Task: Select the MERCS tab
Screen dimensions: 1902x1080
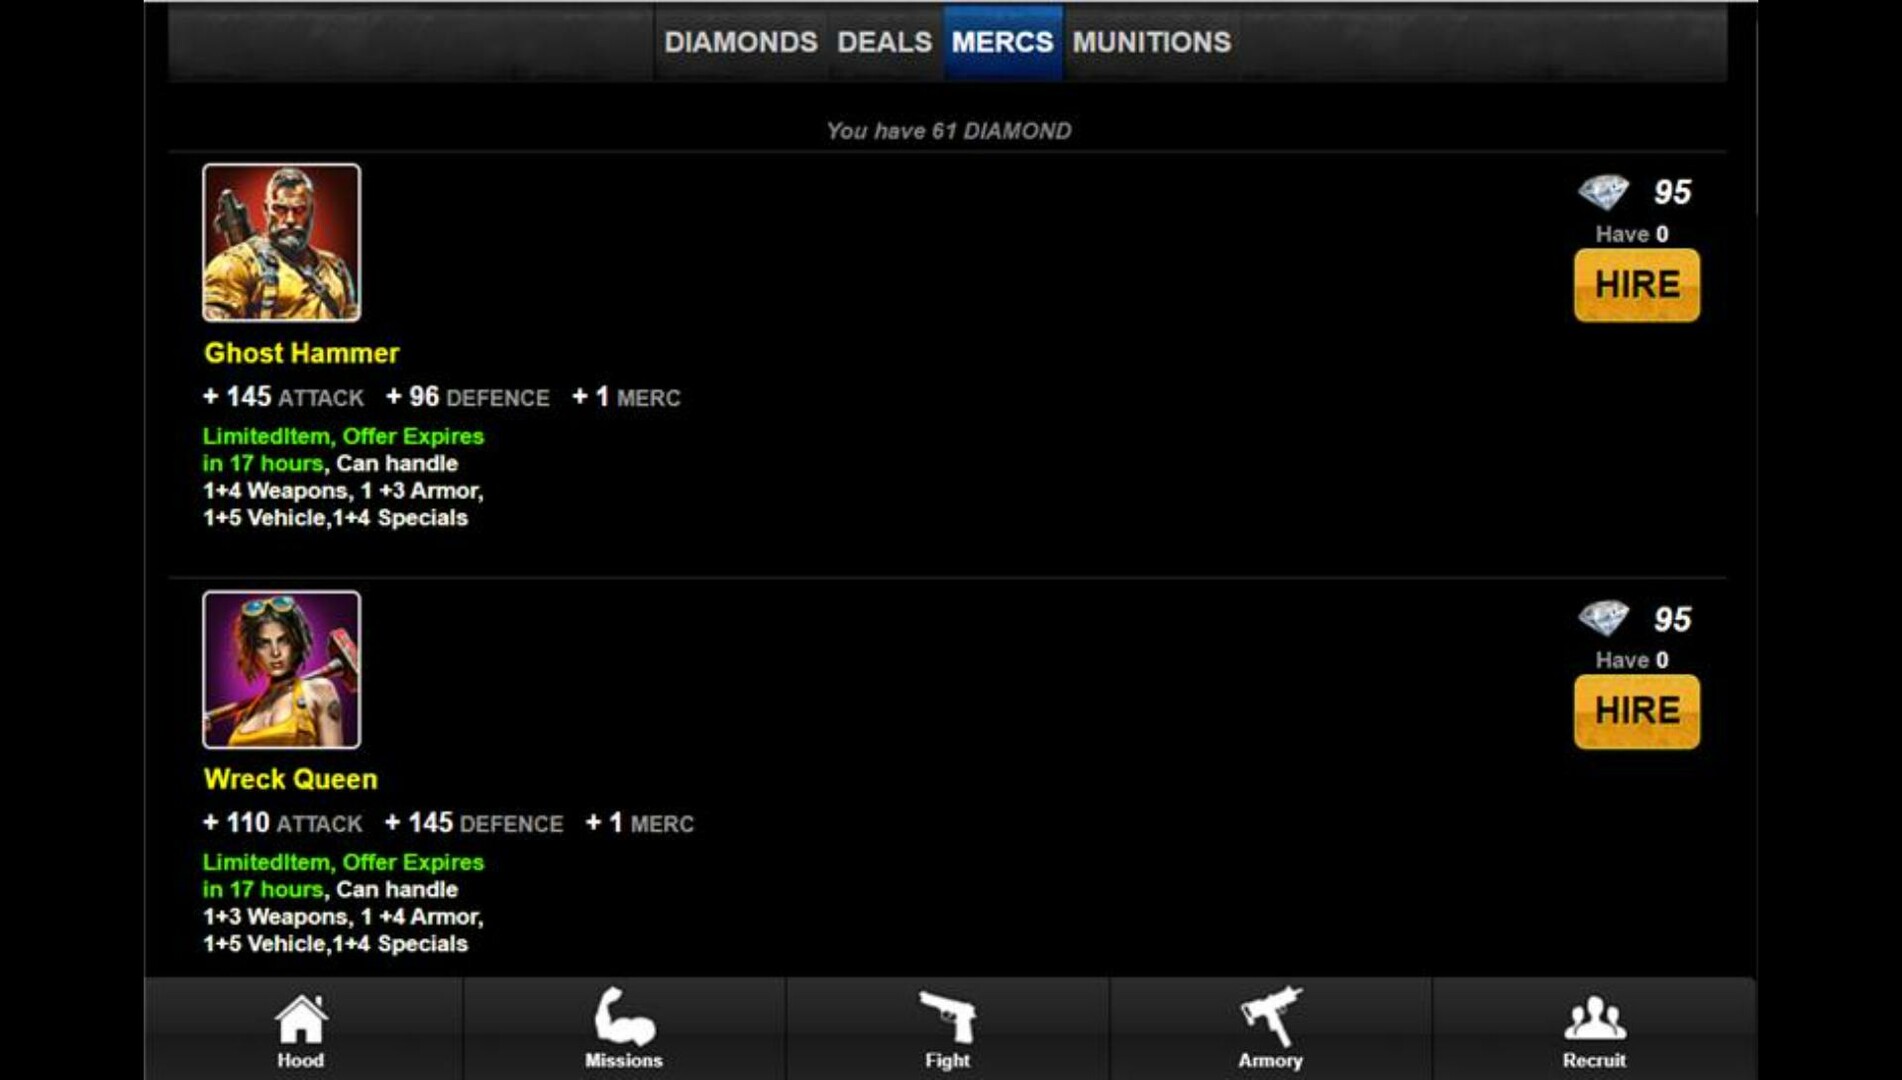Action: coord(1002,43)
